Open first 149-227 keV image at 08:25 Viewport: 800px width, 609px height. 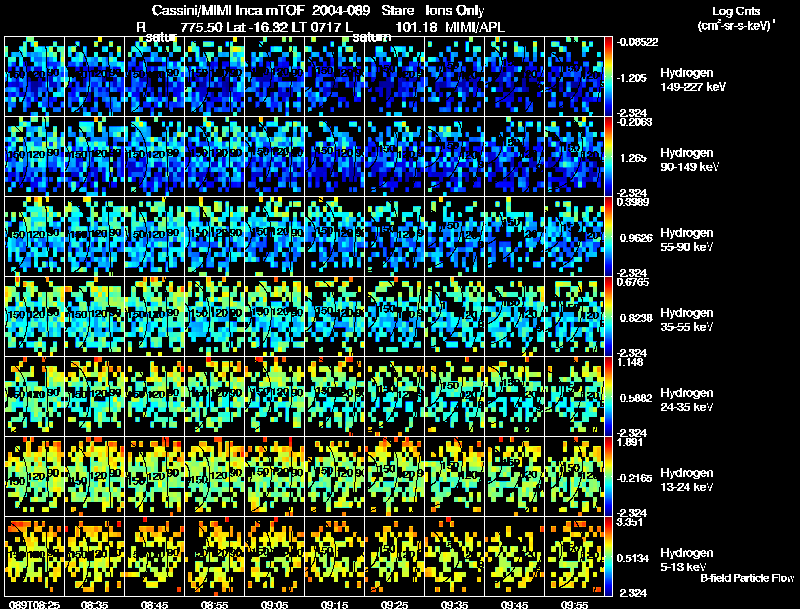pyautogui.click(x=34, y=77)
